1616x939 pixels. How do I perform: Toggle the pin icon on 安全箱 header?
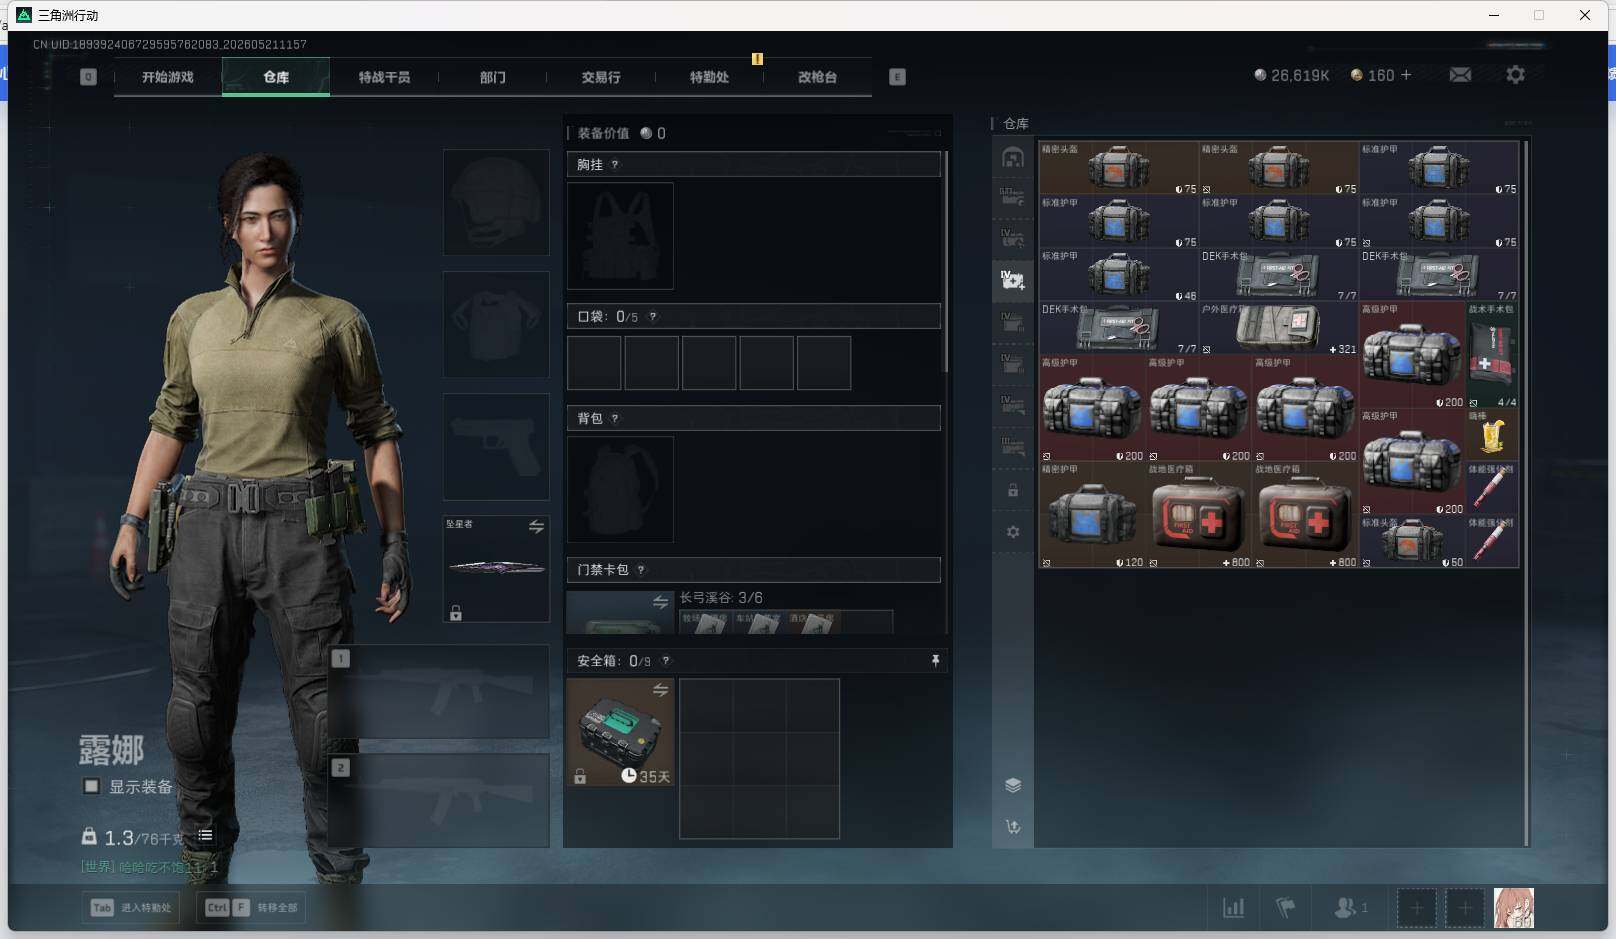coord(935,661)
